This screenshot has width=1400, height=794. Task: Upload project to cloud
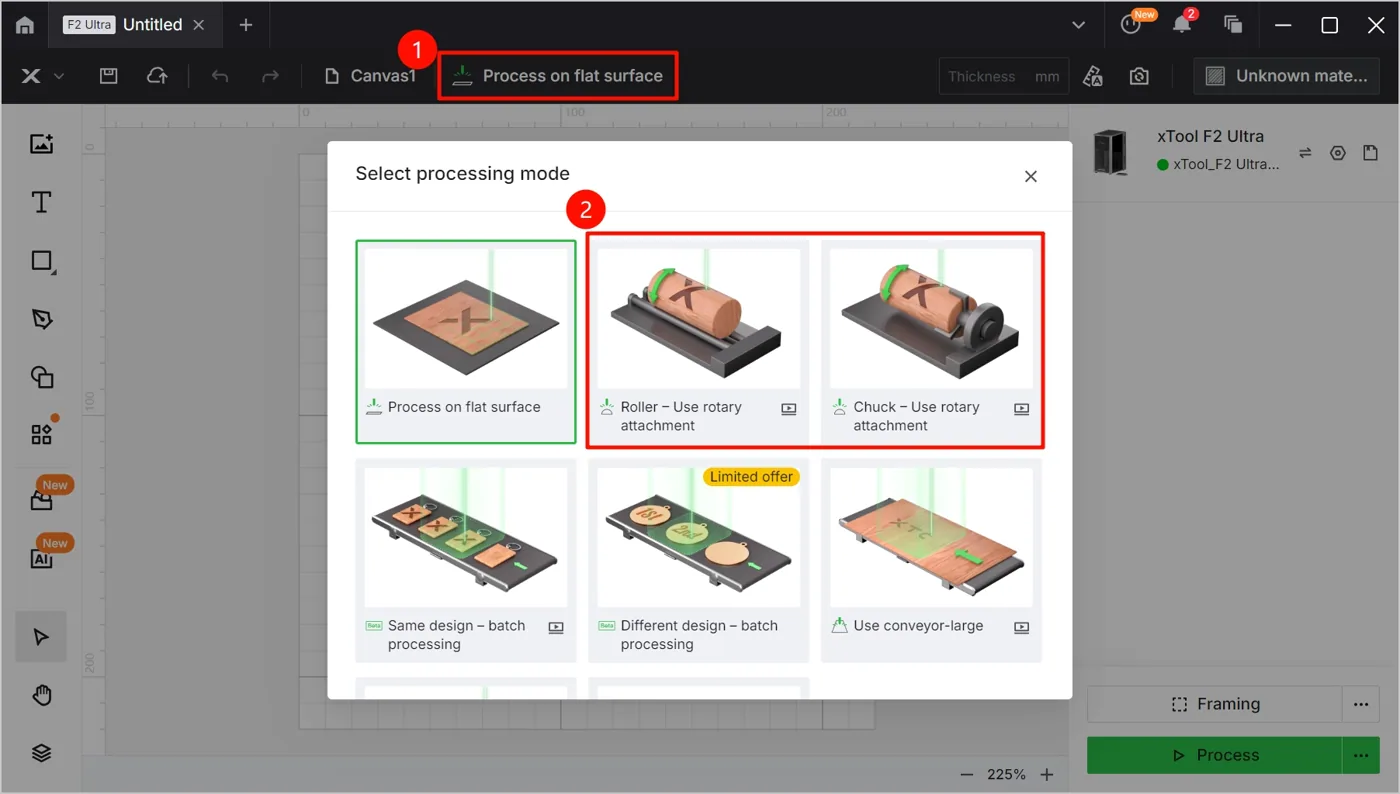[157, 76]
